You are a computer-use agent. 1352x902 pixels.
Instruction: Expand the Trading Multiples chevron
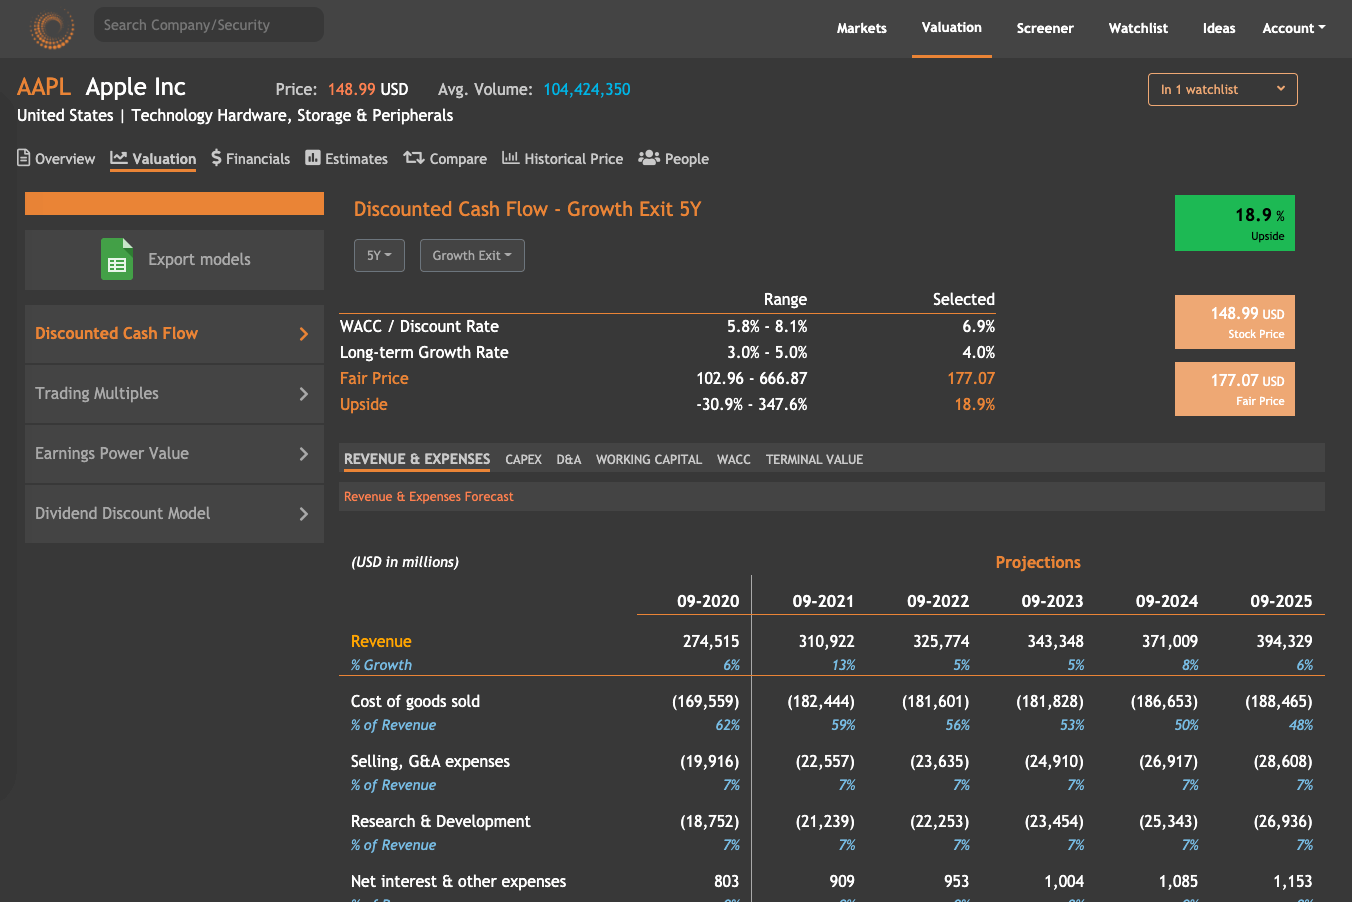[304, 394]
